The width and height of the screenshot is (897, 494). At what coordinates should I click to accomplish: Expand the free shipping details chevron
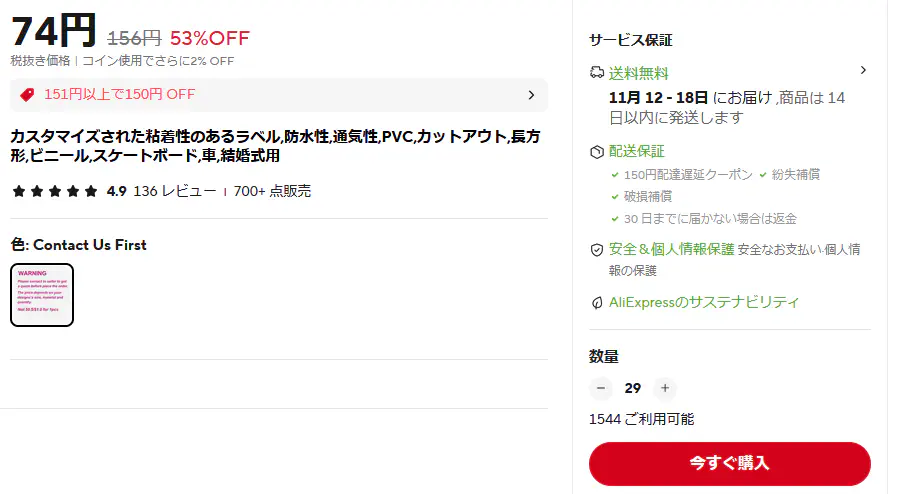pyautogui.click(x=863, y=70)
